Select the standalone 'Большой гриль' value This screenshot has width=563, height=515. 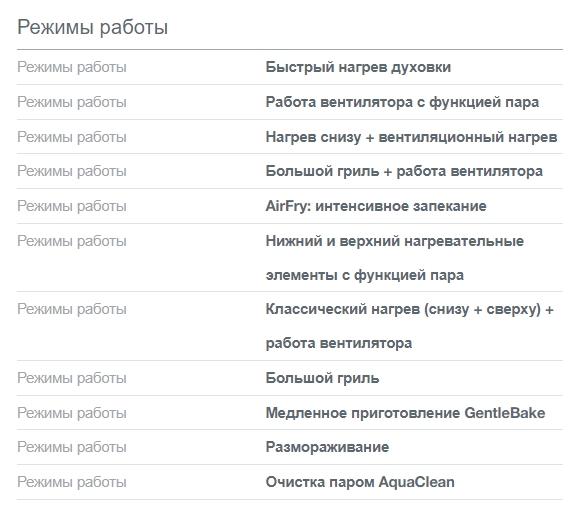pos(322,379)
